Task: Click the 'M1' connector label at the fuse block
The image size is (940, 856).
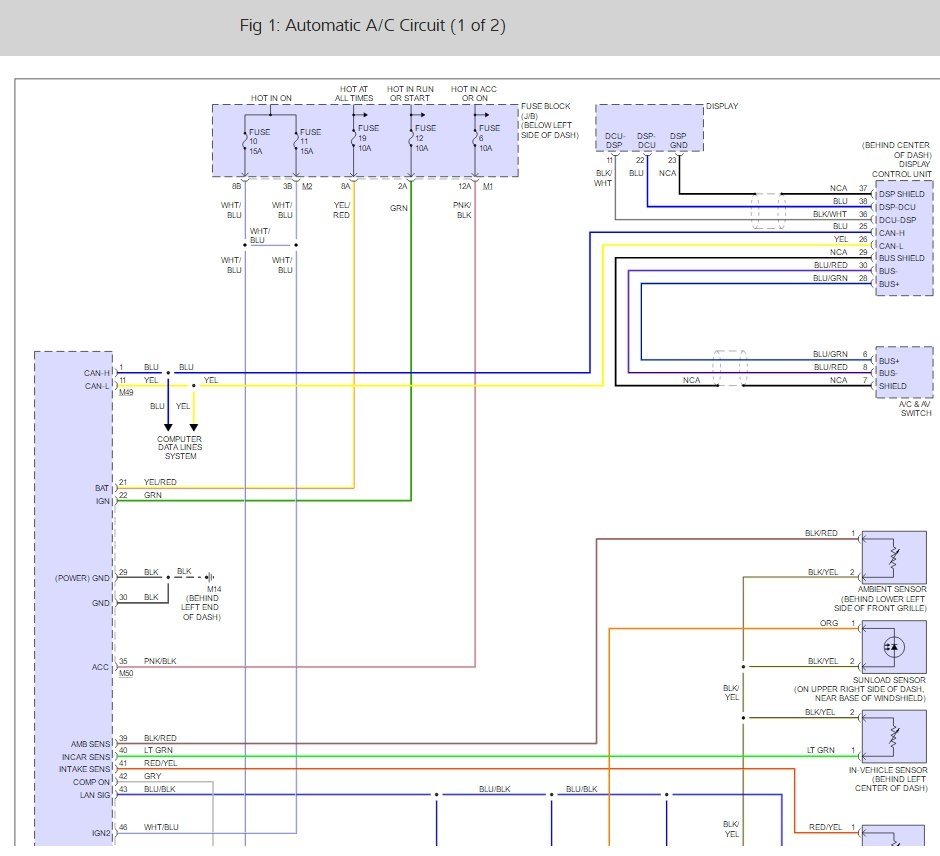Action: 488,186
